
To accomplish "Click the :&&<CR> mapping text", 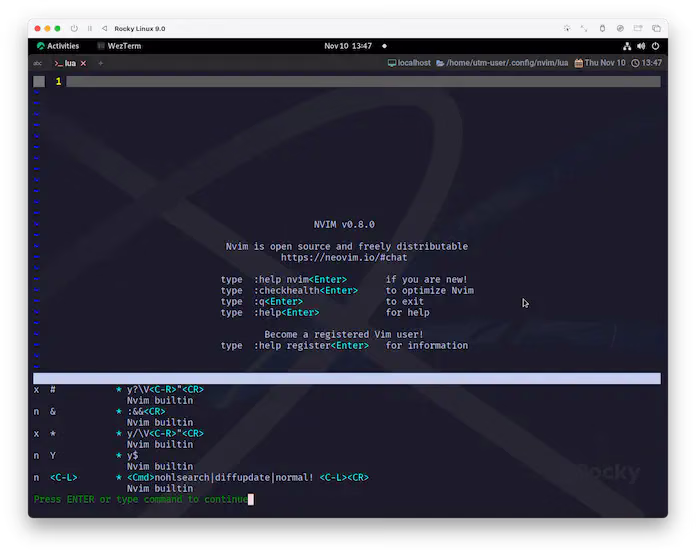I will [146, 412].
